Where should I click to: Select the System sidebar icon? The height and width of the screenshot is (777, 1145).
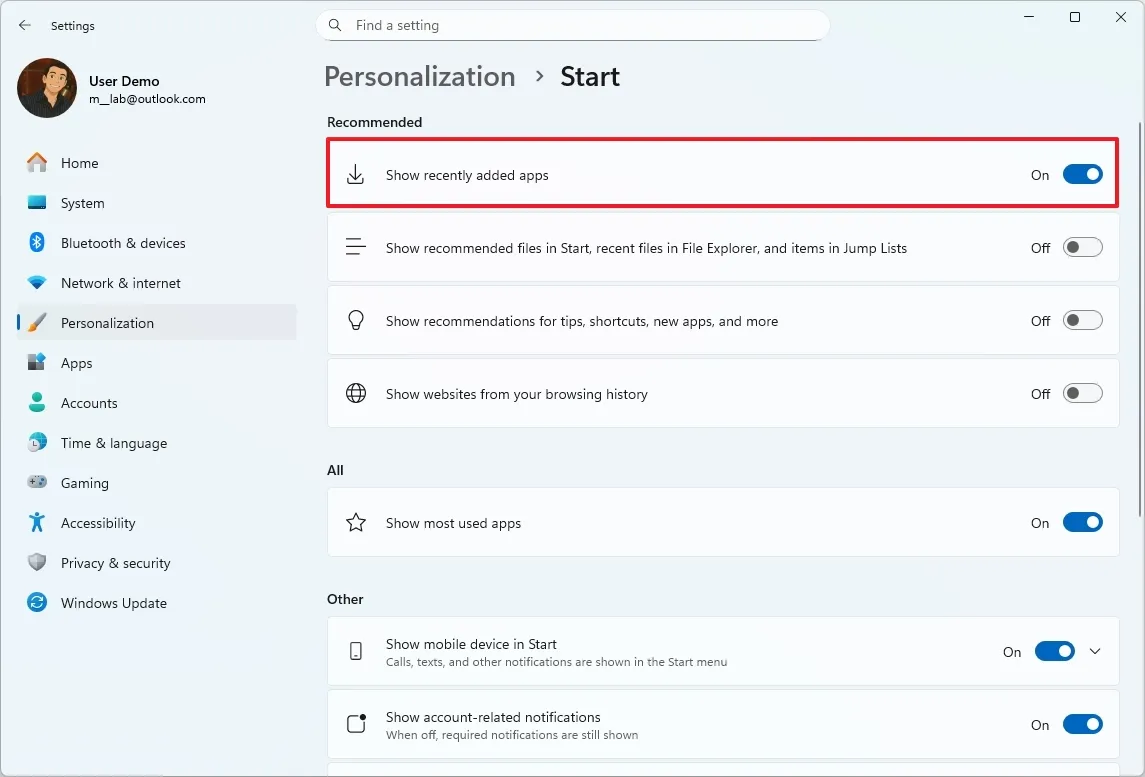pos(36,202)
